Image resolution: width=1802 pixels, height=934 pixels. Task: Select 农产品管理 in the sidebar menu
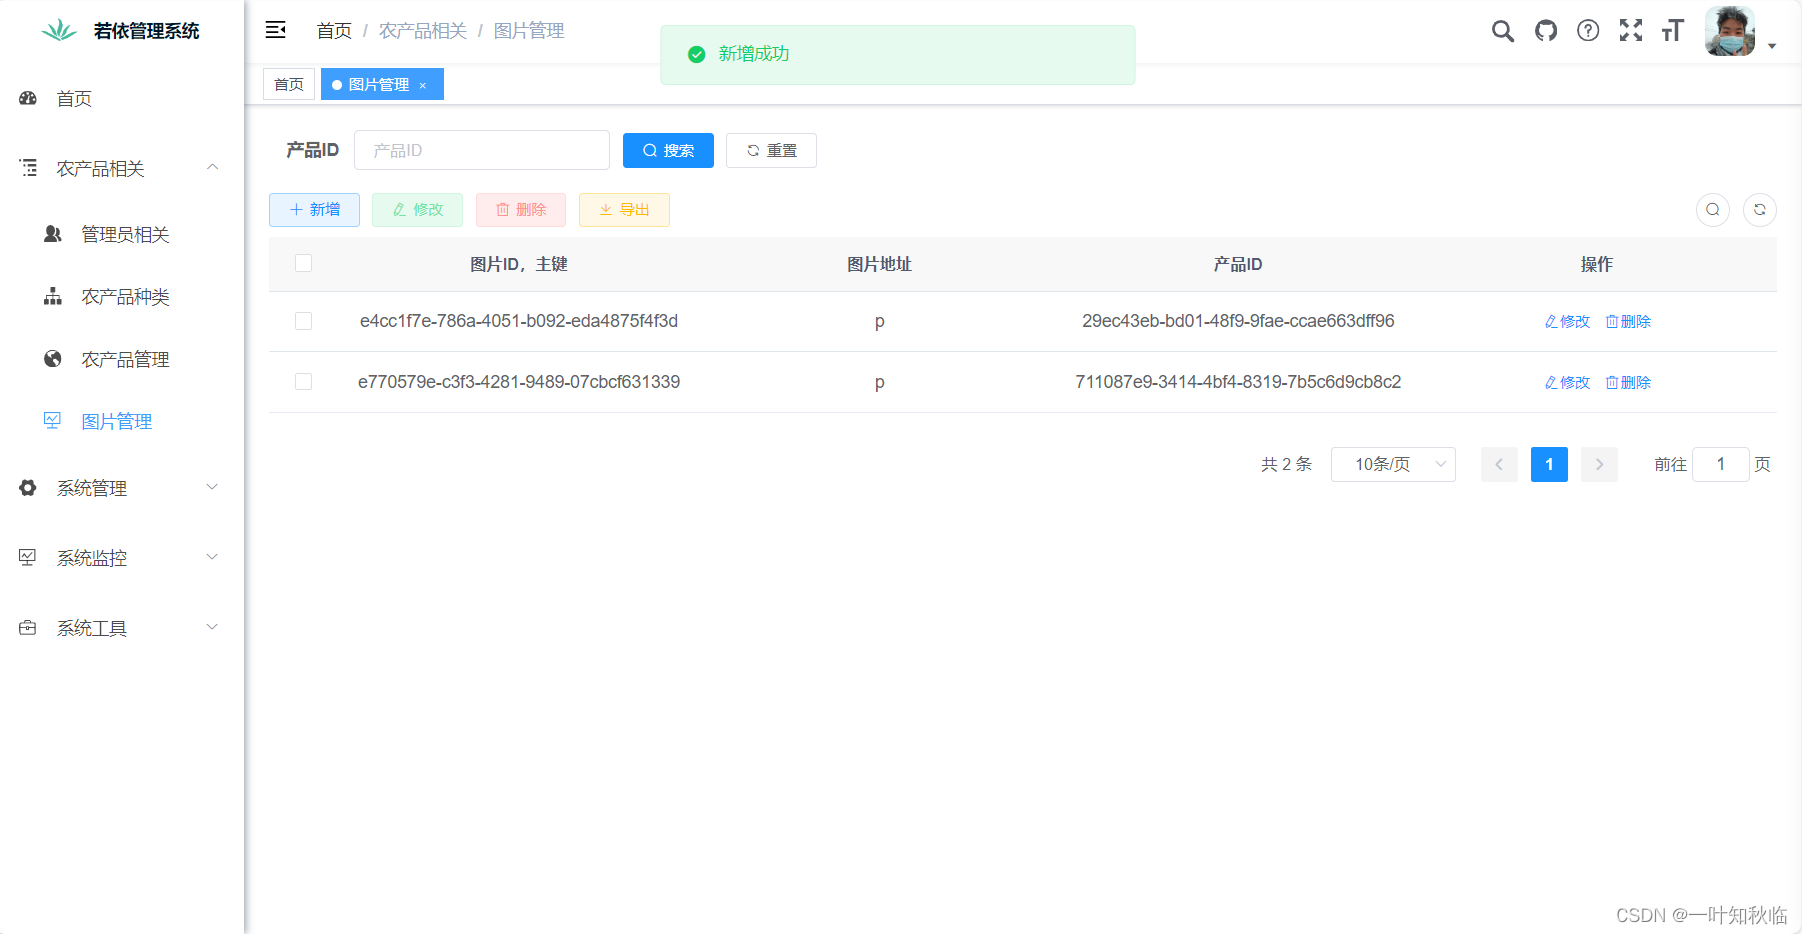[x=125, y=359]
